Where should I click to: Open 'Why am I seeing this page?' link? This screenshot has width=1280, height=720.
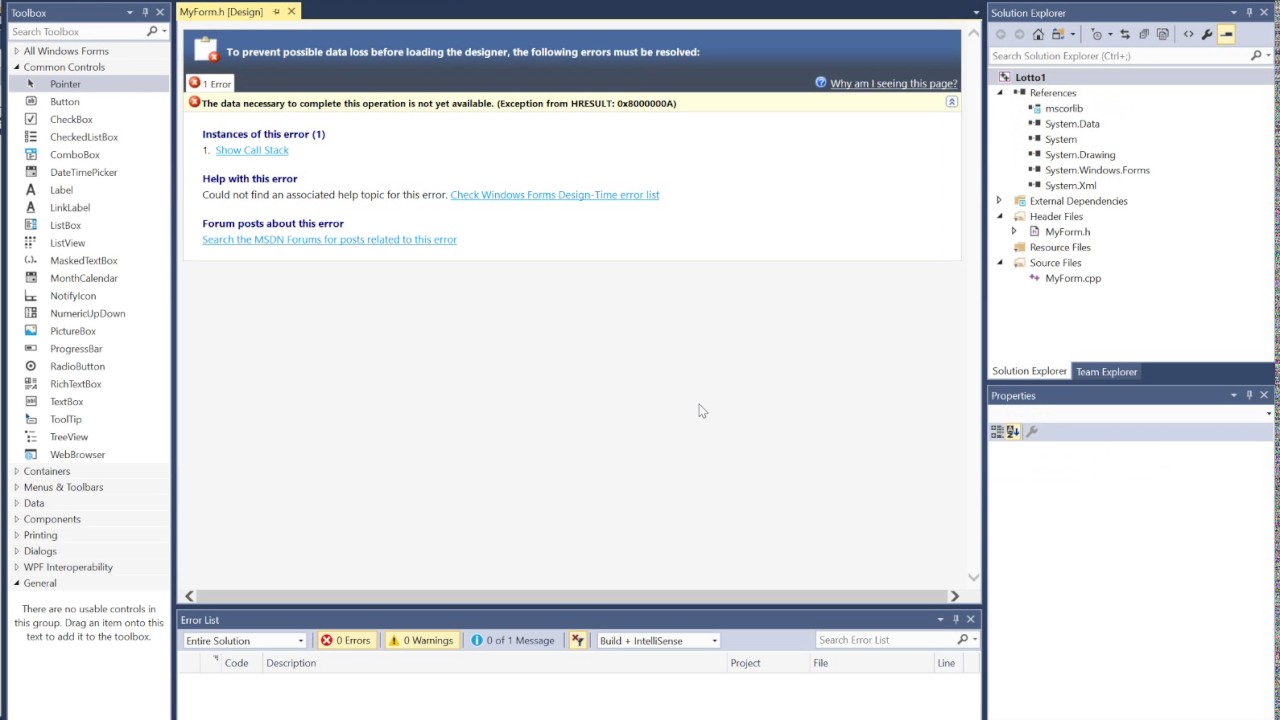(893, 83)
